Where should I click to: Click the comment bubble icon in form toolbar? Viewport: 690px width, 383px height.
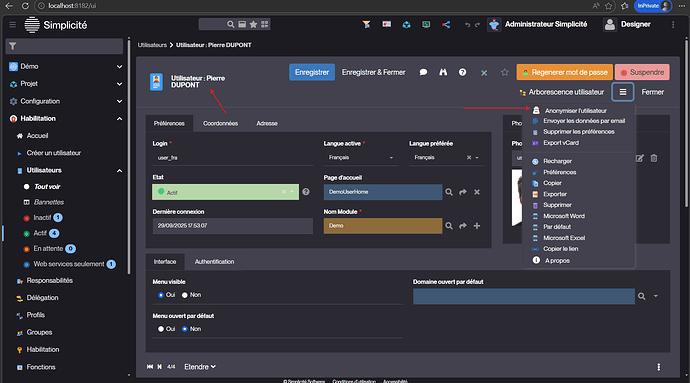pos(423,72)
